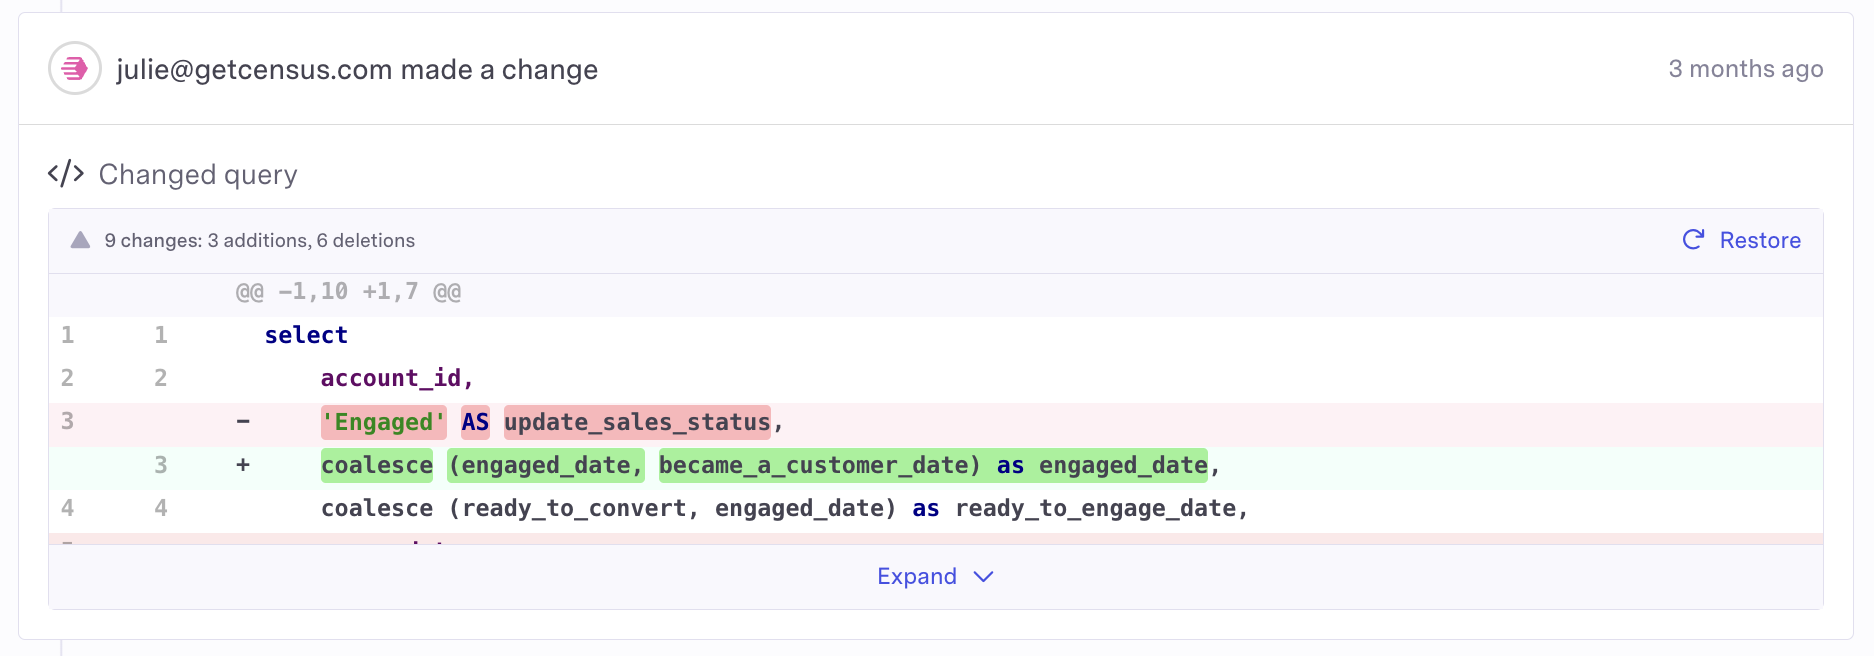Expand the full changed query diff
Image resolution: width=1874 pixels, height=656 pixels.
click(x=917, y=577)
